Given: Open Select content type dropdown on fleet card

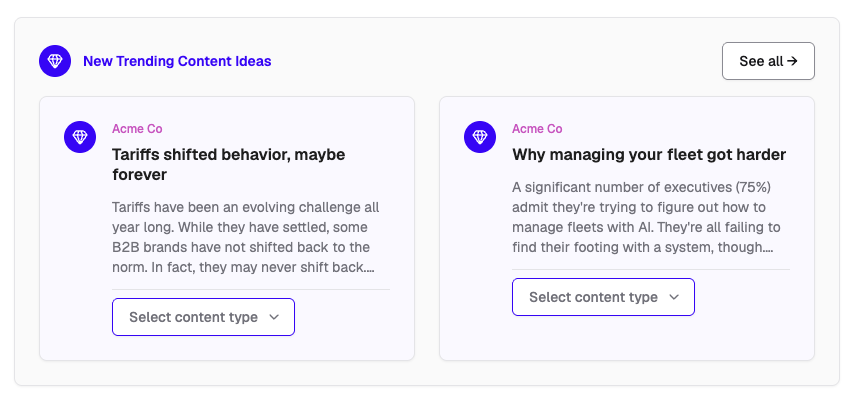Looking at the screenshot, I should point(603,297).
